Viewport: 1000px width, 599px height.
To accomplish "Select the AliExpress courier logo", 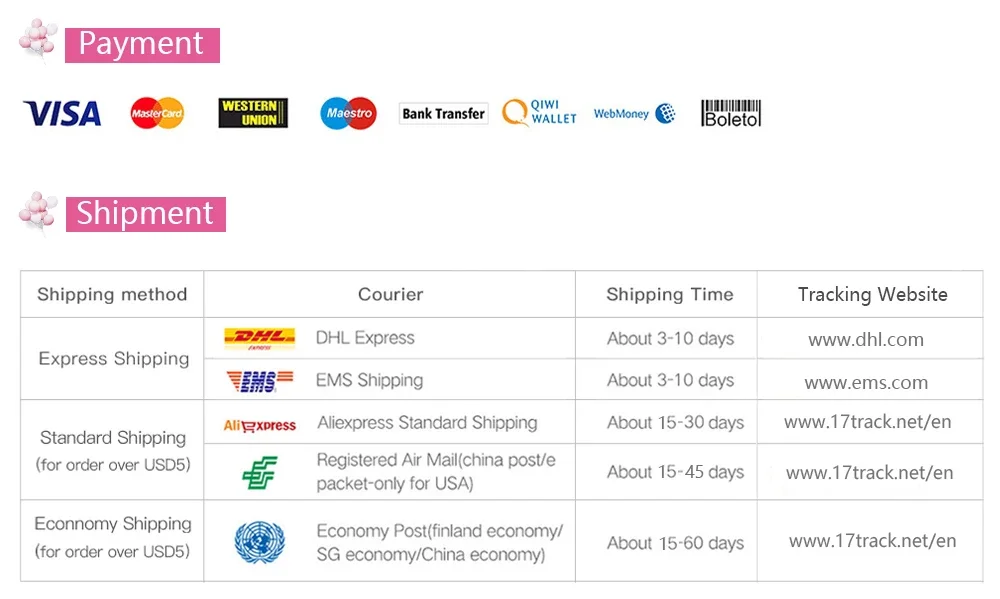I will (x=260, y=425).
